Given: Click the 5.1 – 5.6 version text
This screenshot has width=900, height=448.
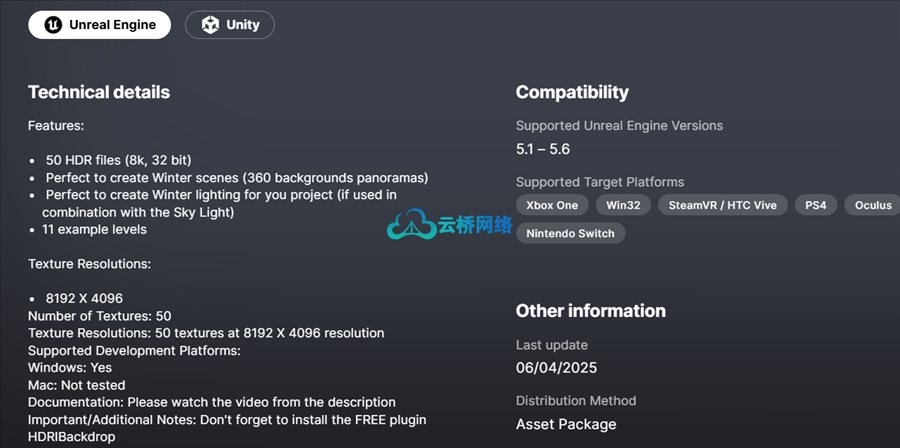Looking at the screenshot, I should click(543, 149).
